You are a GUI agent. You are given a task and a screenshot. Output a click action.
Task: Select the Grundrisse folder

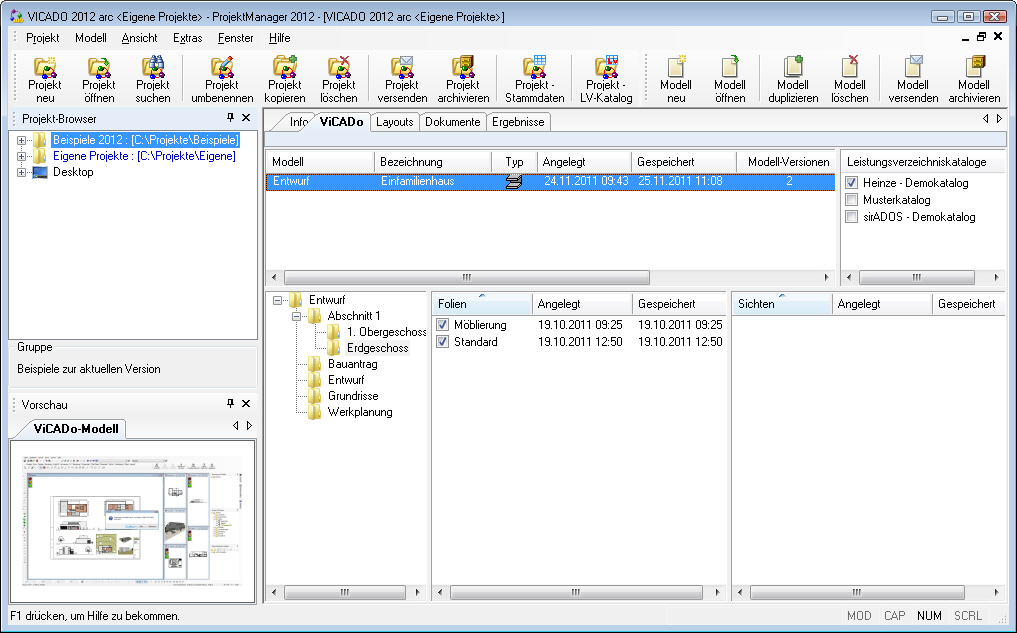pos(353,396)
